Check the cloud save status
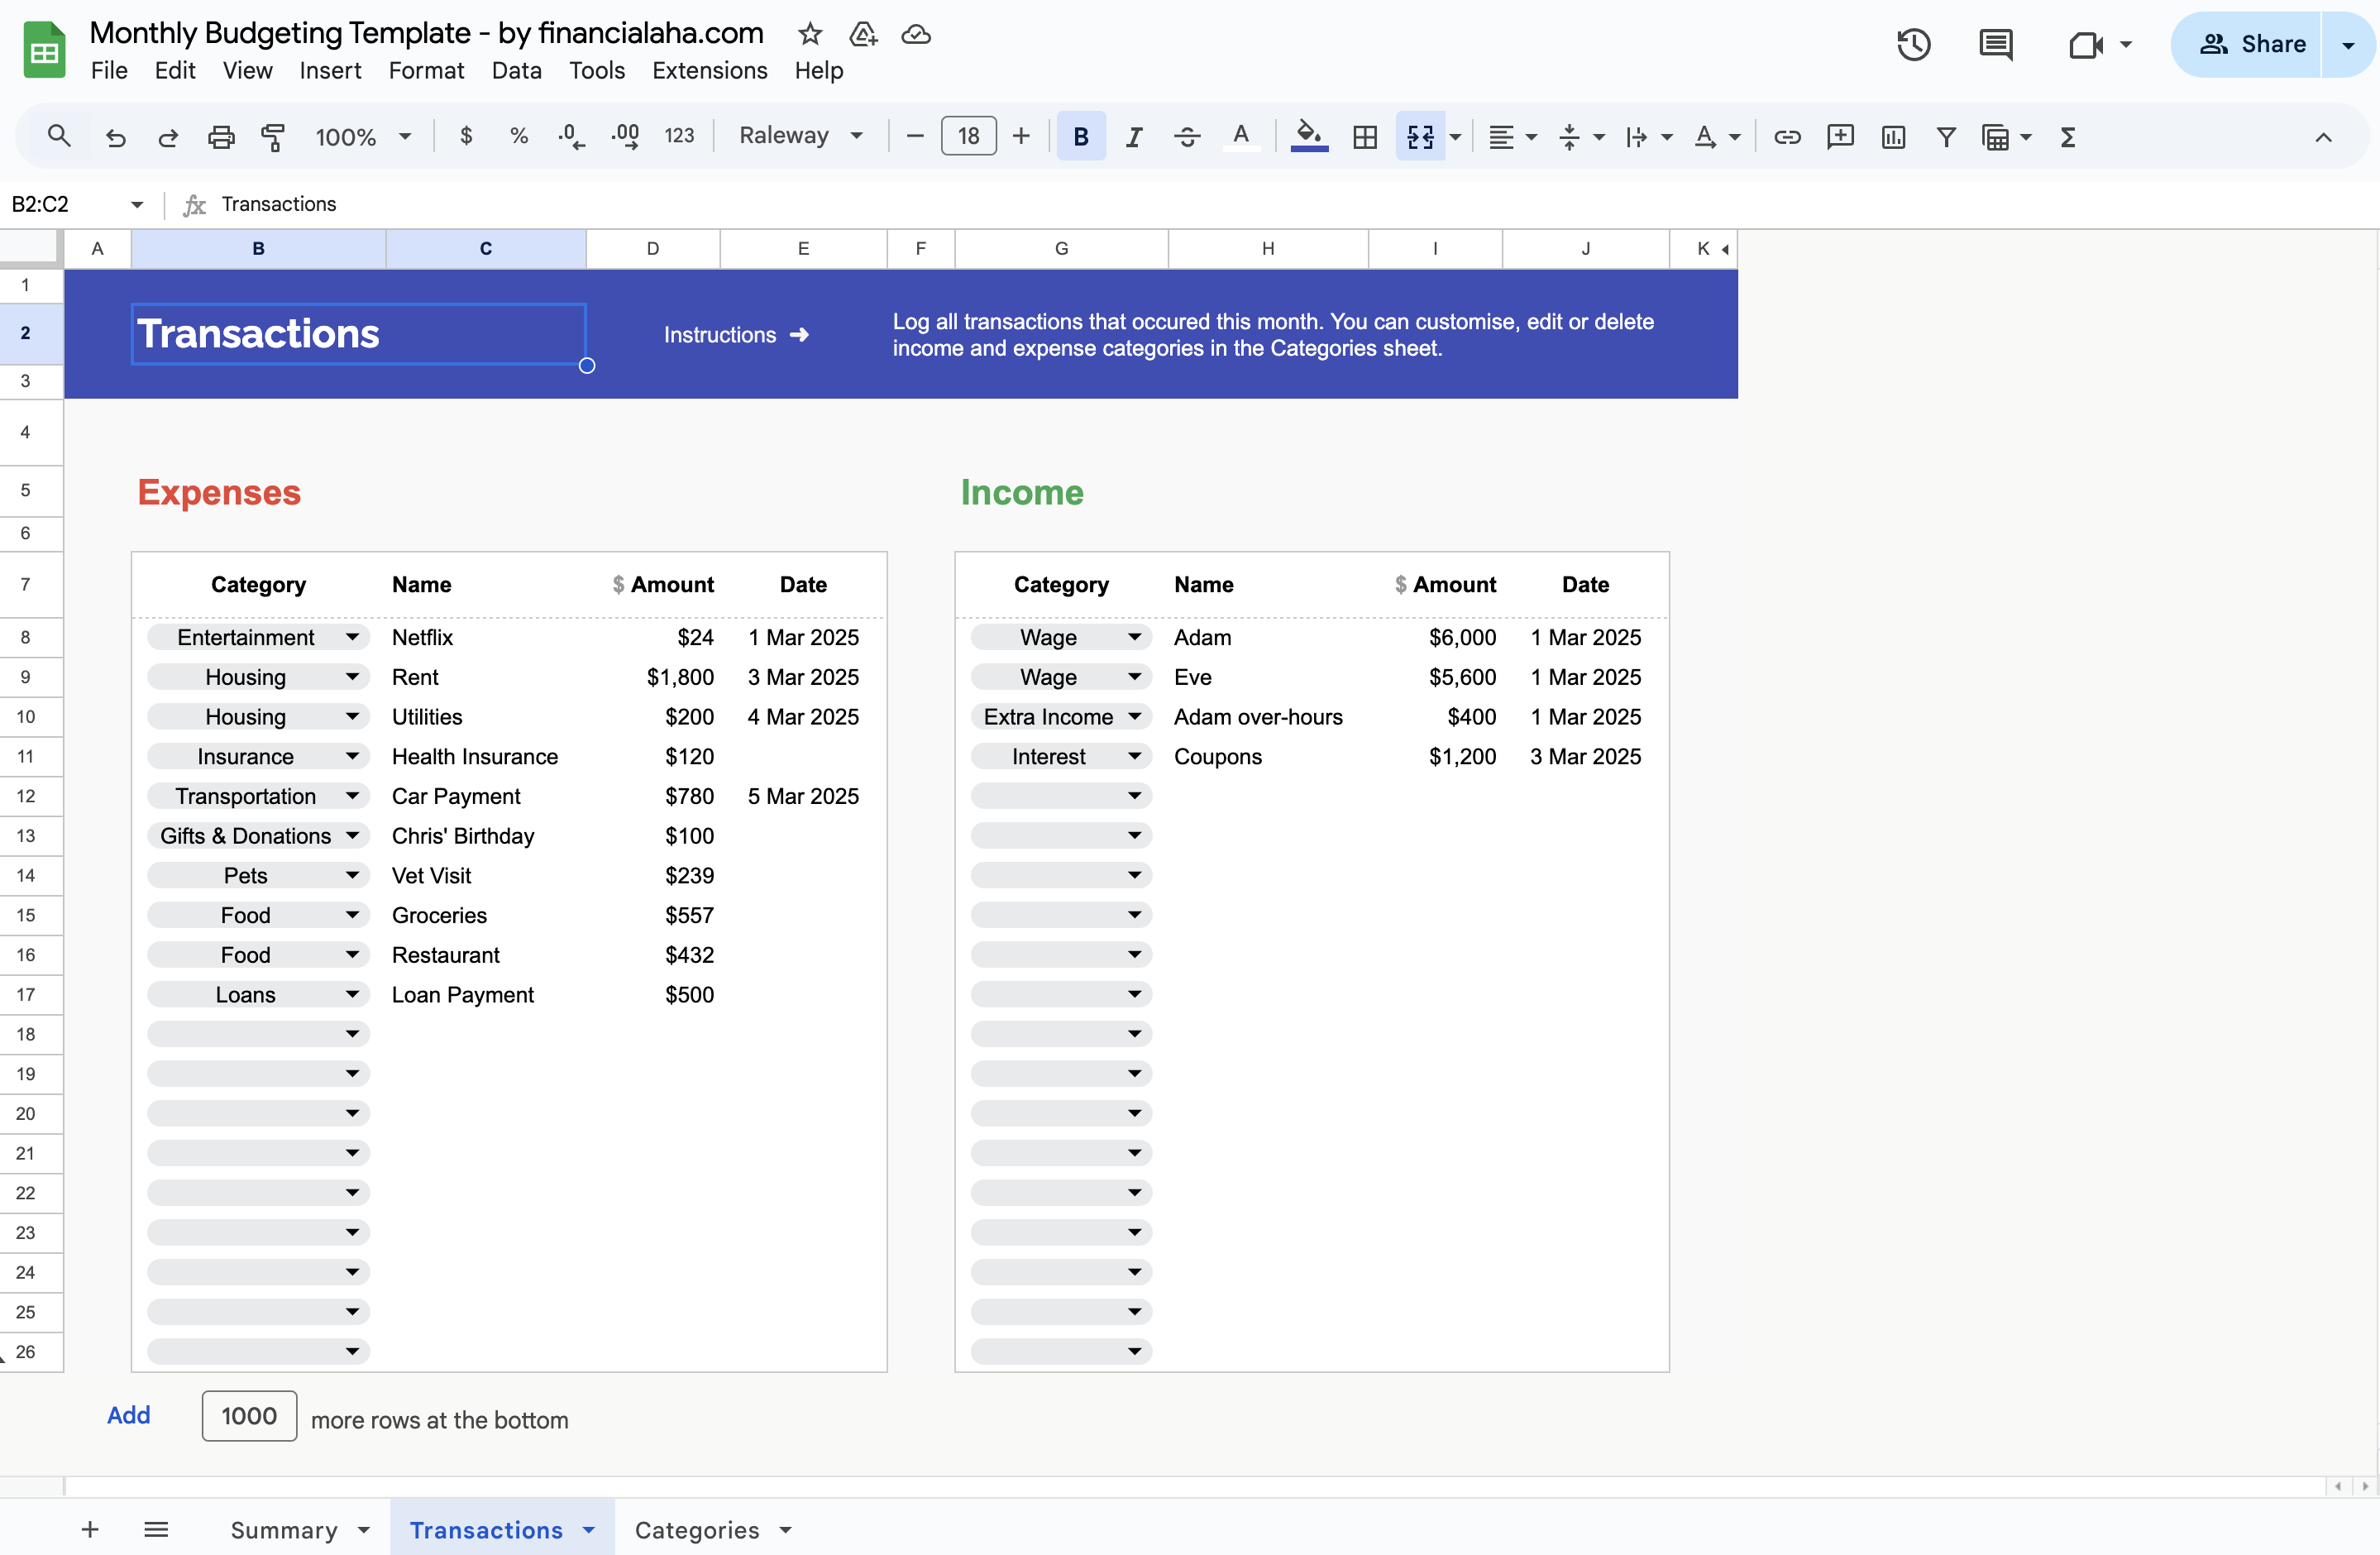This screenshot has width=2380, height=1555. (x=916, y=34)
